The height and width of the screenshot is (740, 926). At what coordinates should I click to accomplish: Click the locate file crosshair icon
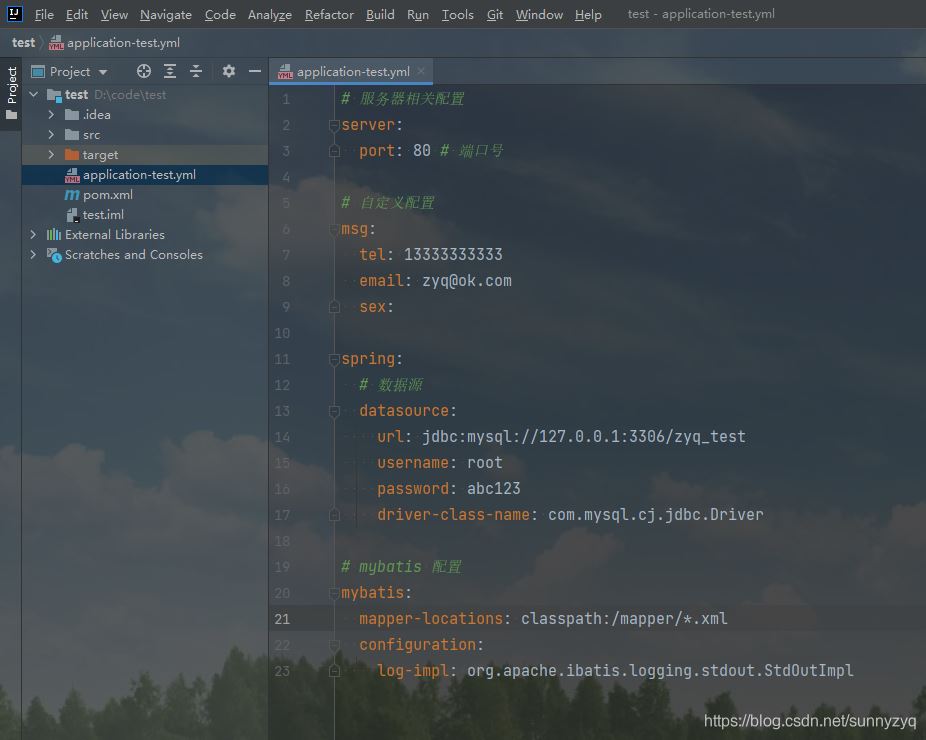(x=144, y=71)
